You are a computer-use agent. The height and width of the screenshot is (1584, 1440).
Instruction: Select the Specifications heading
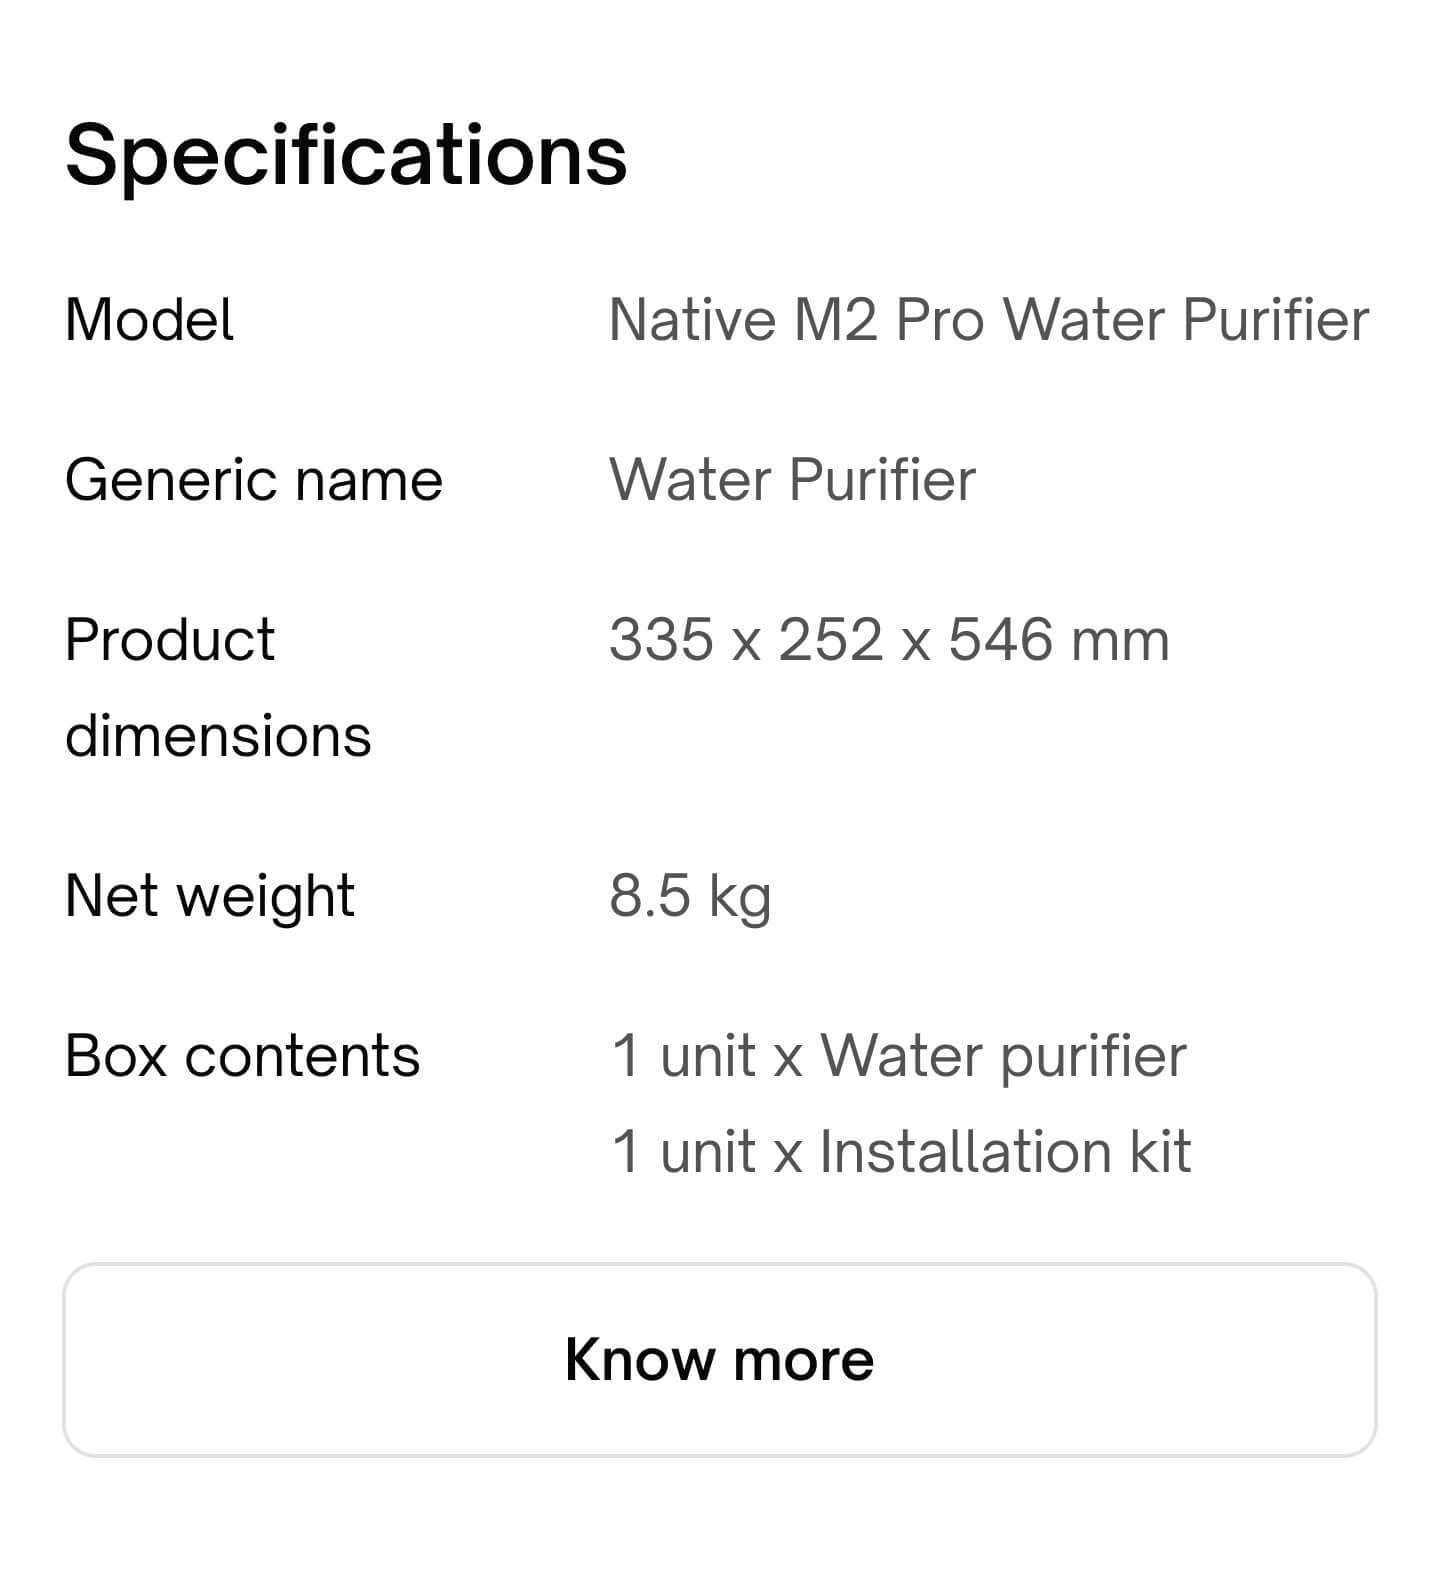(x=345, y=155)
